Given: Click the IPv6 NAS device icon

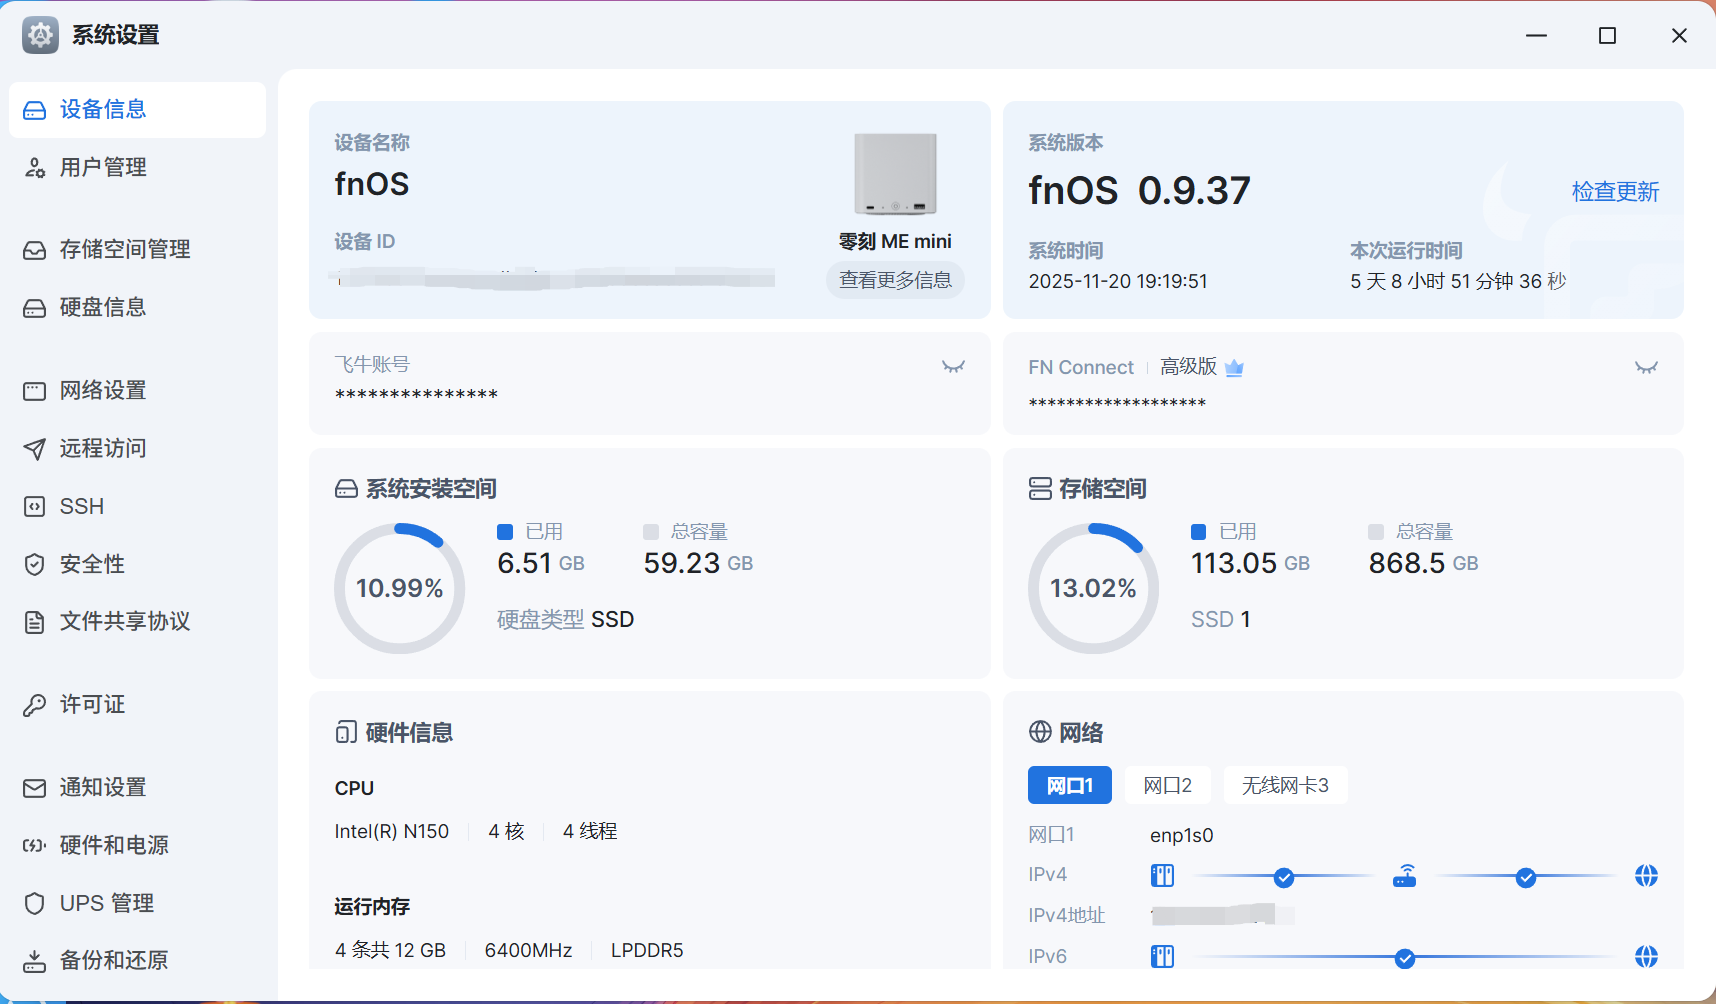Looking at the screenshot, I should coord(1162,957).
